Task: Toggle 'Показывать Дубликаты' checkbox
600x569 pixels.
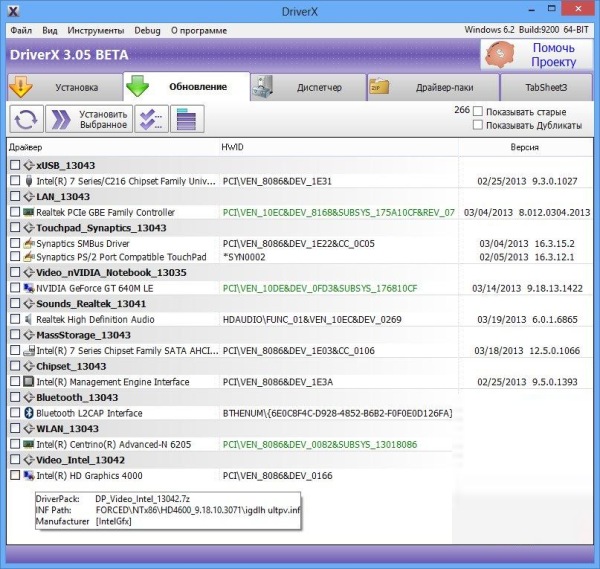Action: pos(478,126)
